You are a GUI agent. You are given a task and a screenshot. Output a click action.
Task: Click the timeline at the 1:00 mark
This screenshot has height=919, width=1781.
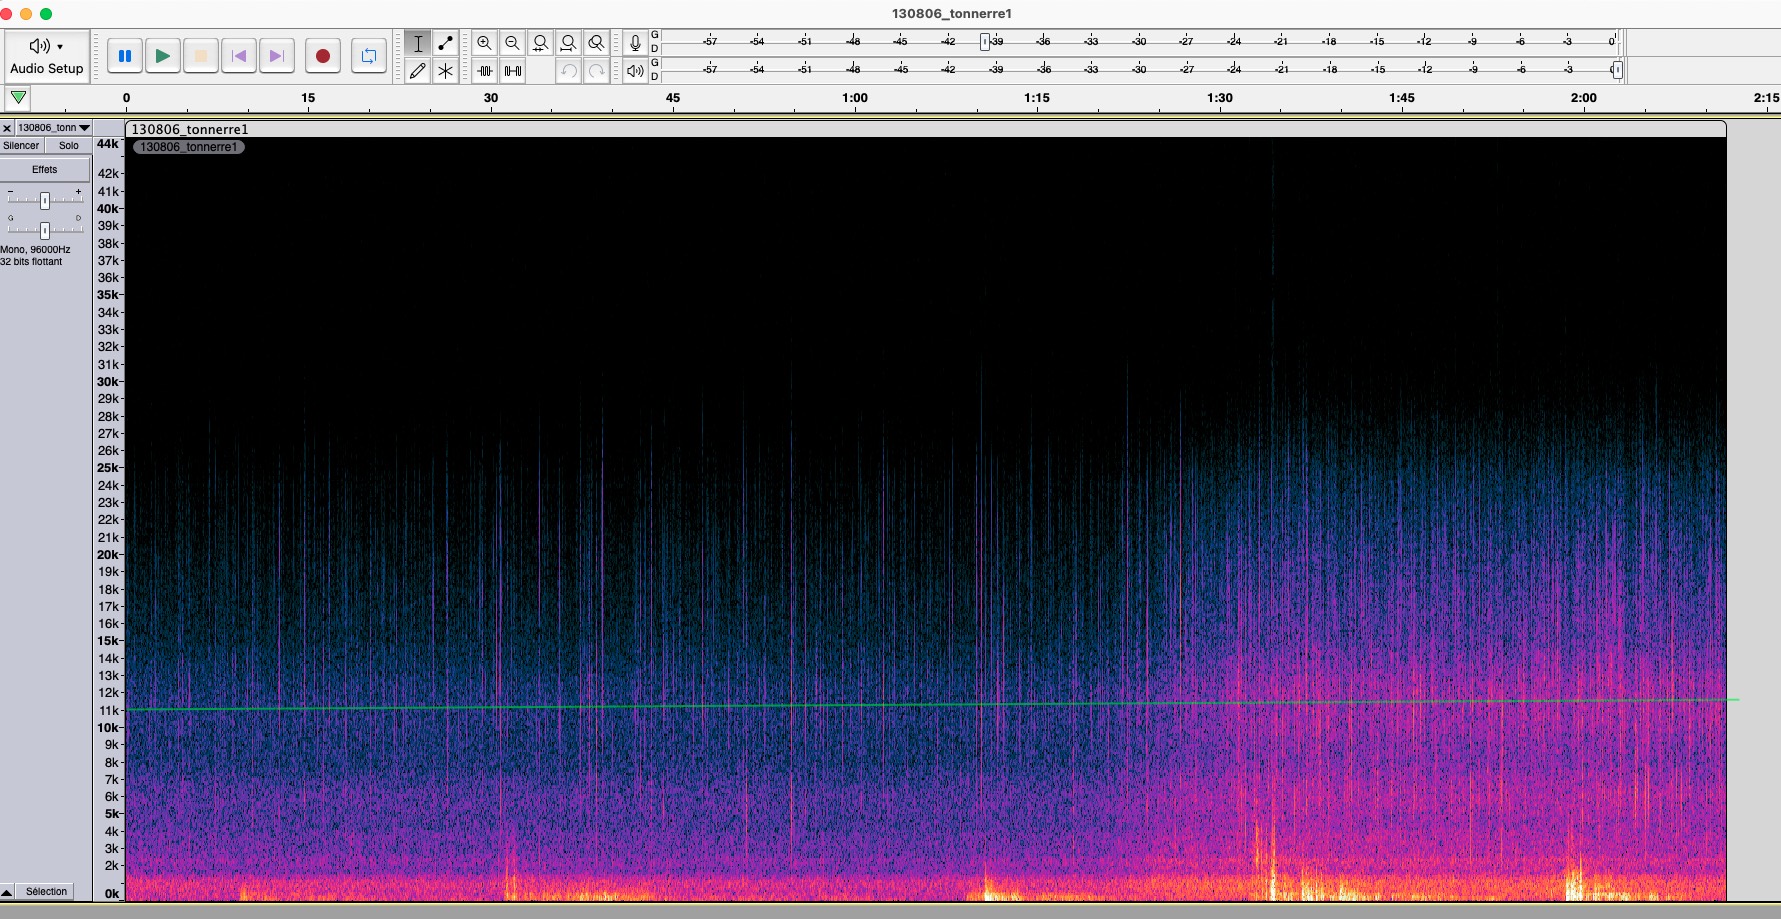[856, 98]
